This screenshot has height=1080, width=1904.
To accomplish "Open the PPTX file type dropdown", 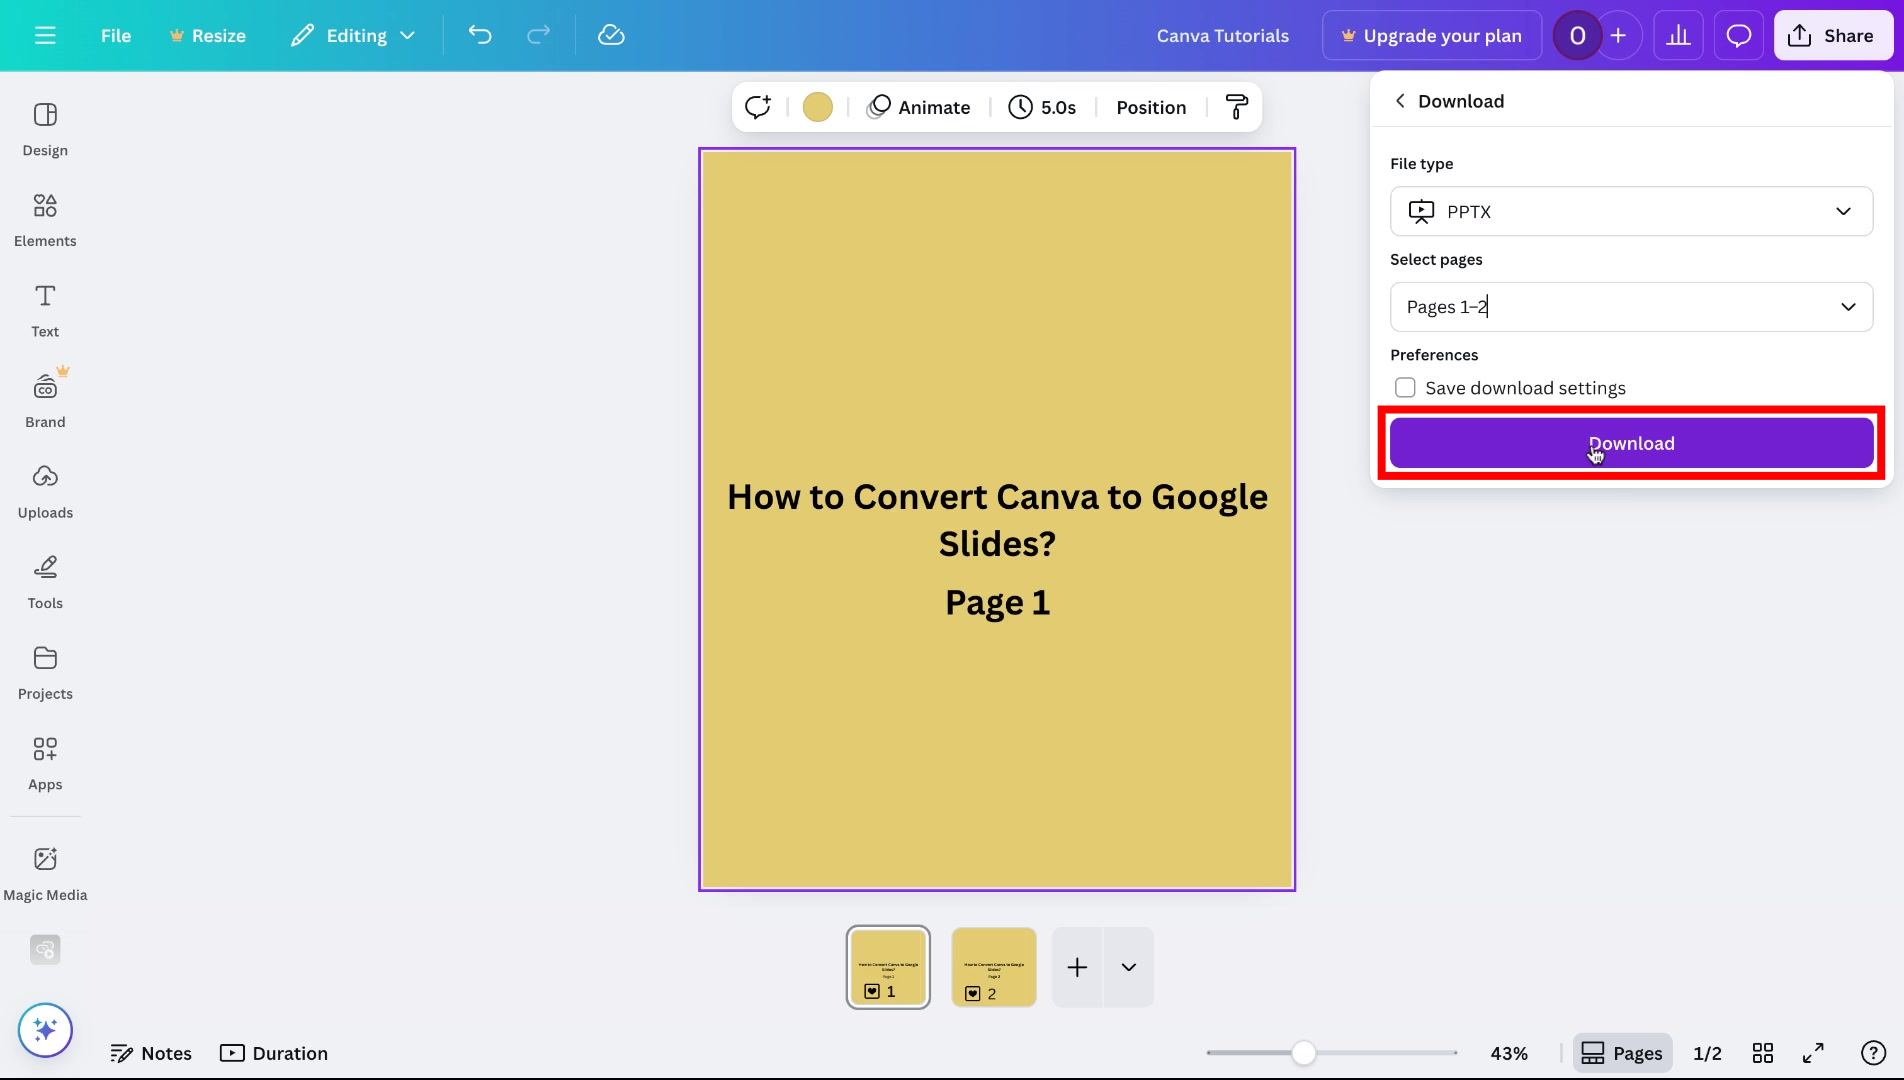I will (x=1631, y=211).
